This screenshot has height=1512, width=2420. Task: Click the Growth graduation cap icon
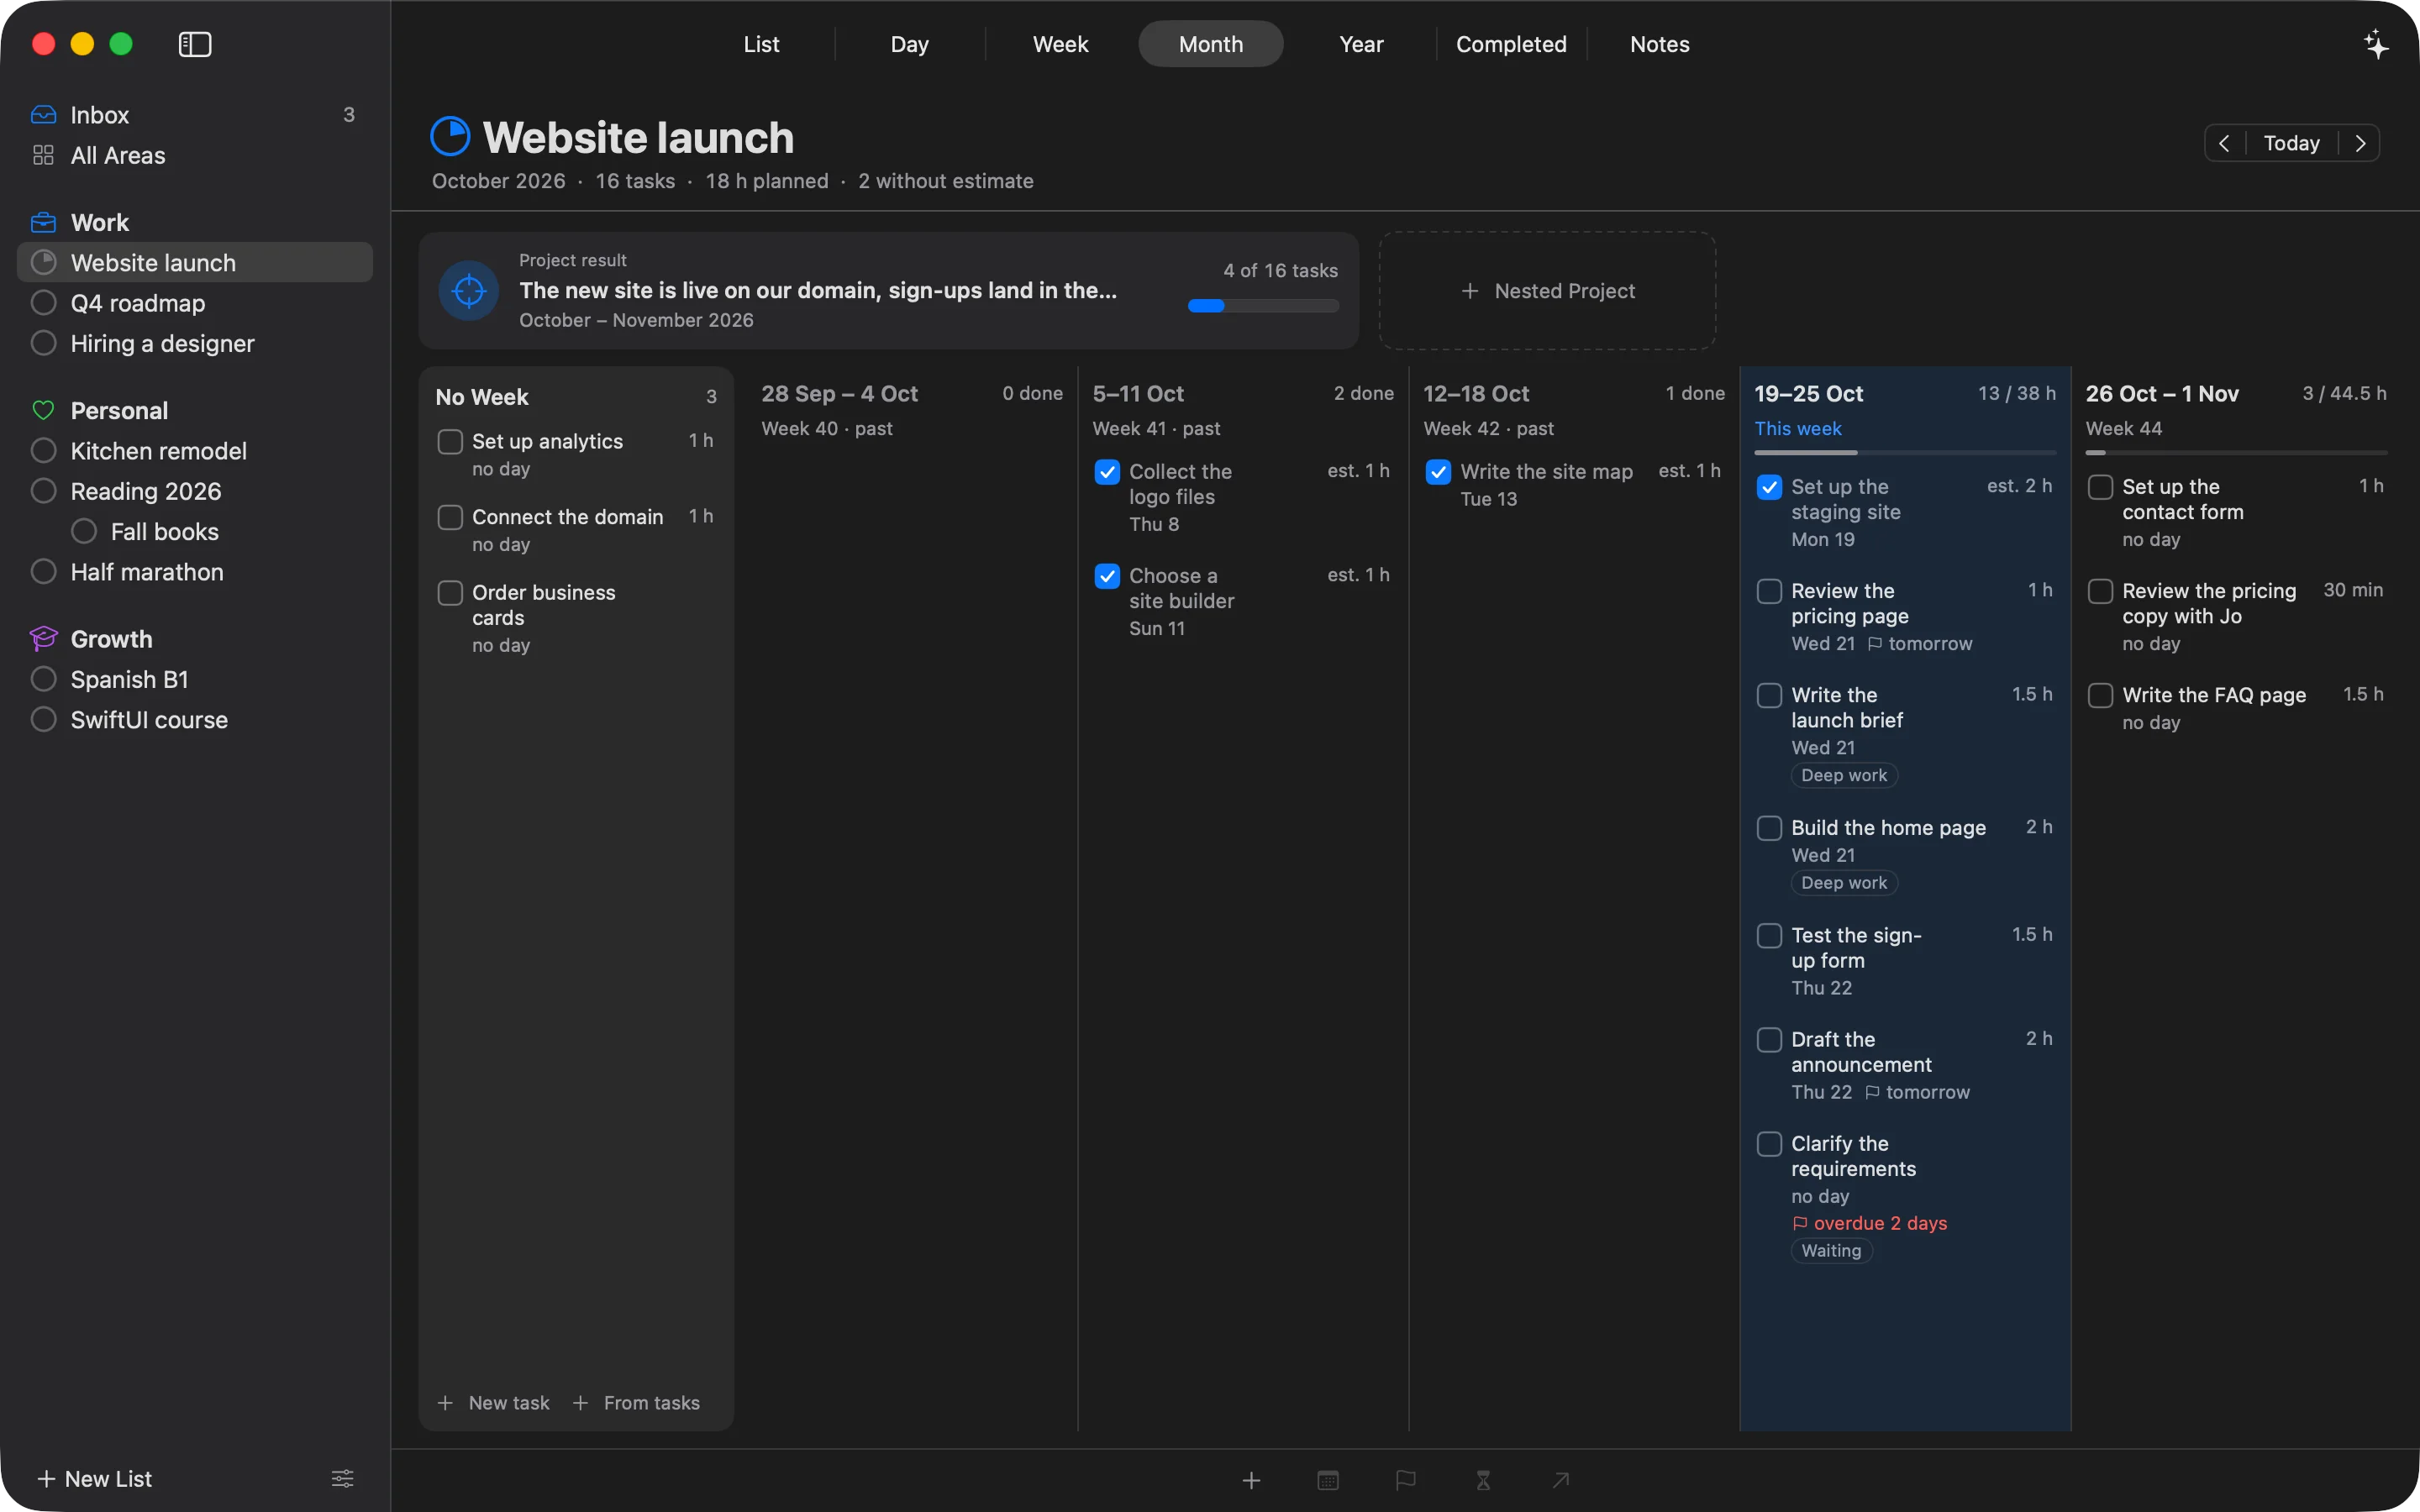point(43,638)
